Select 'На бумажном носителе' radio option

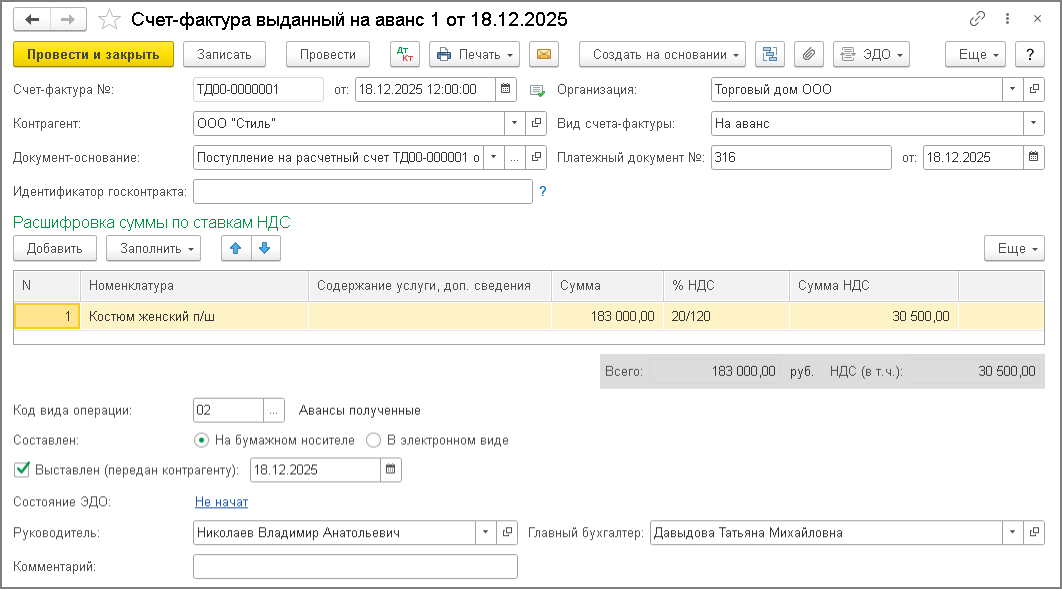point(202,440)
